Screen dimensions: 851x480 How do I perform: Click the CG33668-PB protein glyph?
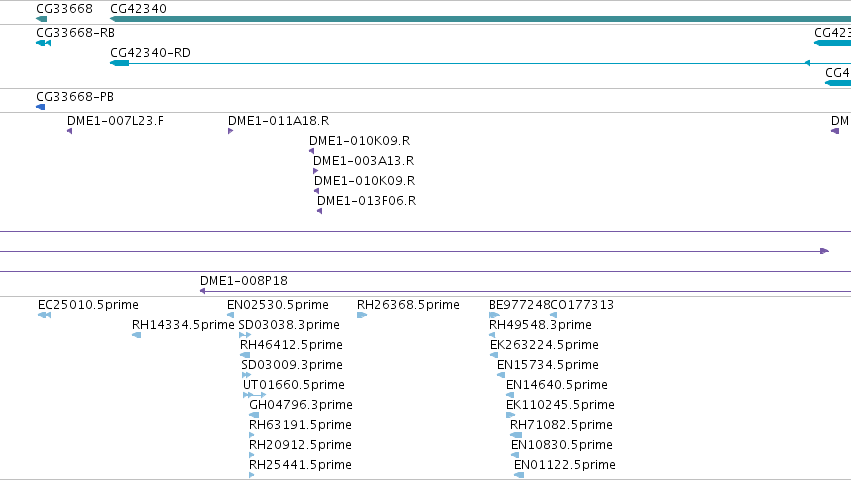point(41,107)
